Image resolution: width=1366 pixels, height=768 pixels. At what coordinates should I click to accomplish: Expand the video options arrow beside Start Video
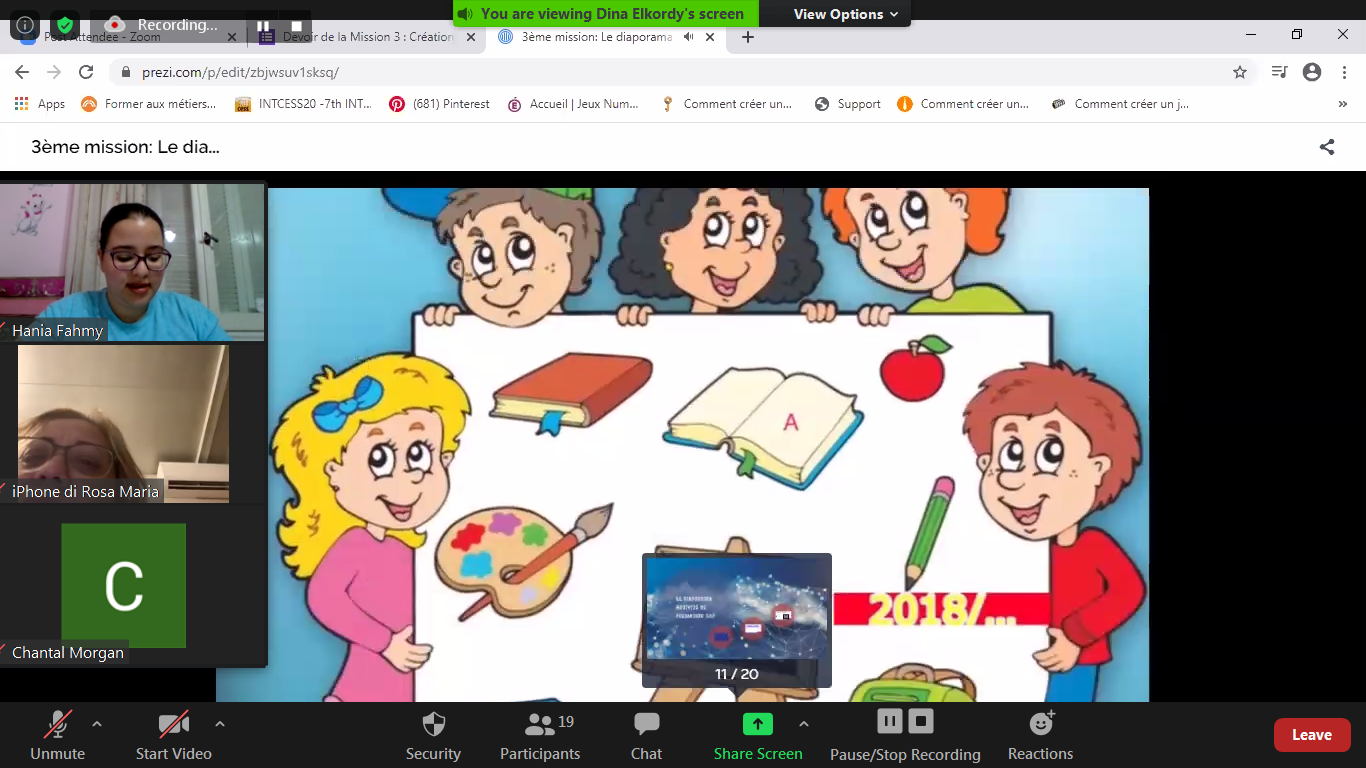[220, 723]
